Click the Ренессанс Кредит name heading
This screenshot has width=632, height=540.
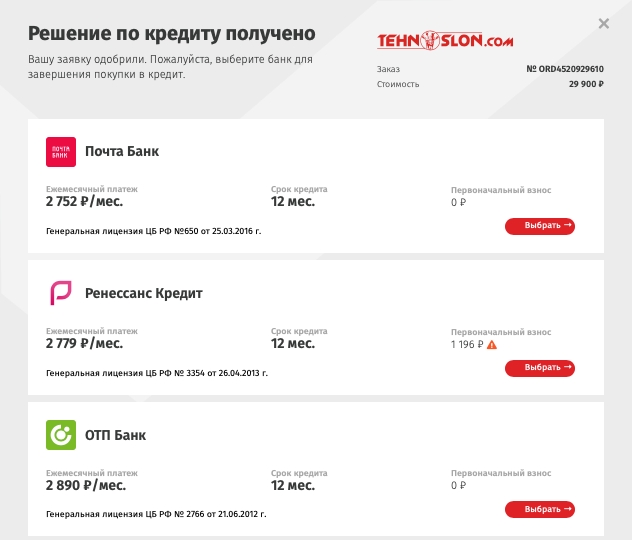point(143,293)
